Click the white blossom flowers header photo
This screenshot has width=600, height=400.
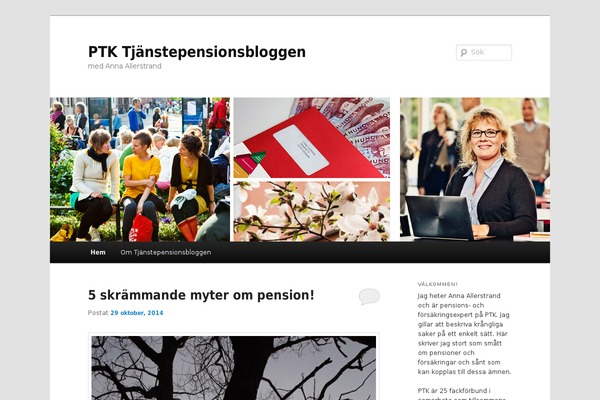coord(311,211)
